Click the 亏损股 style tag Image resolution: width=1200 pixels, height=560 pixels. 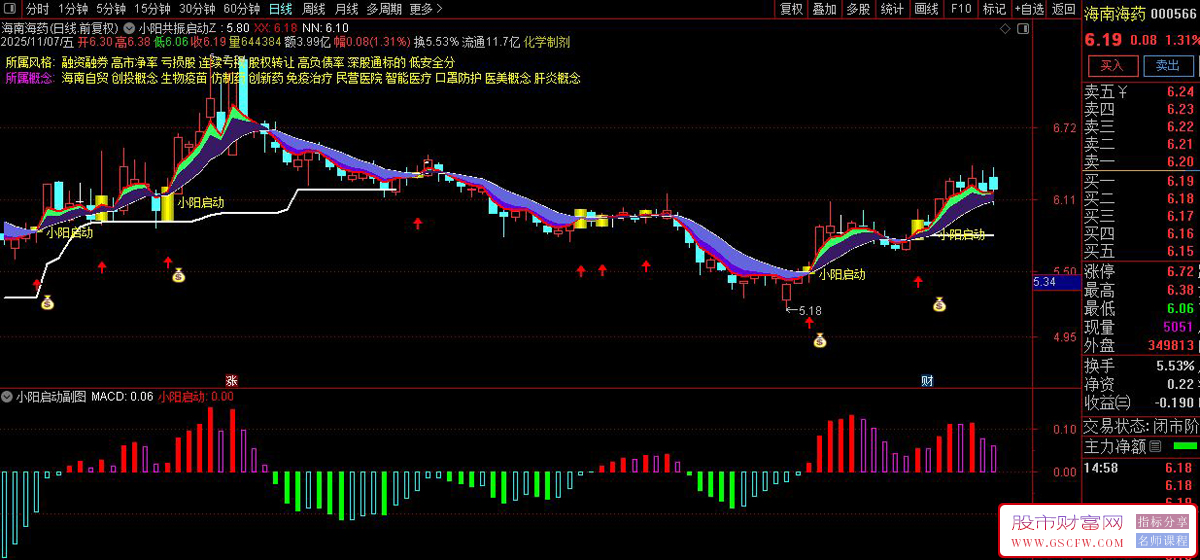tap(179, 62)
